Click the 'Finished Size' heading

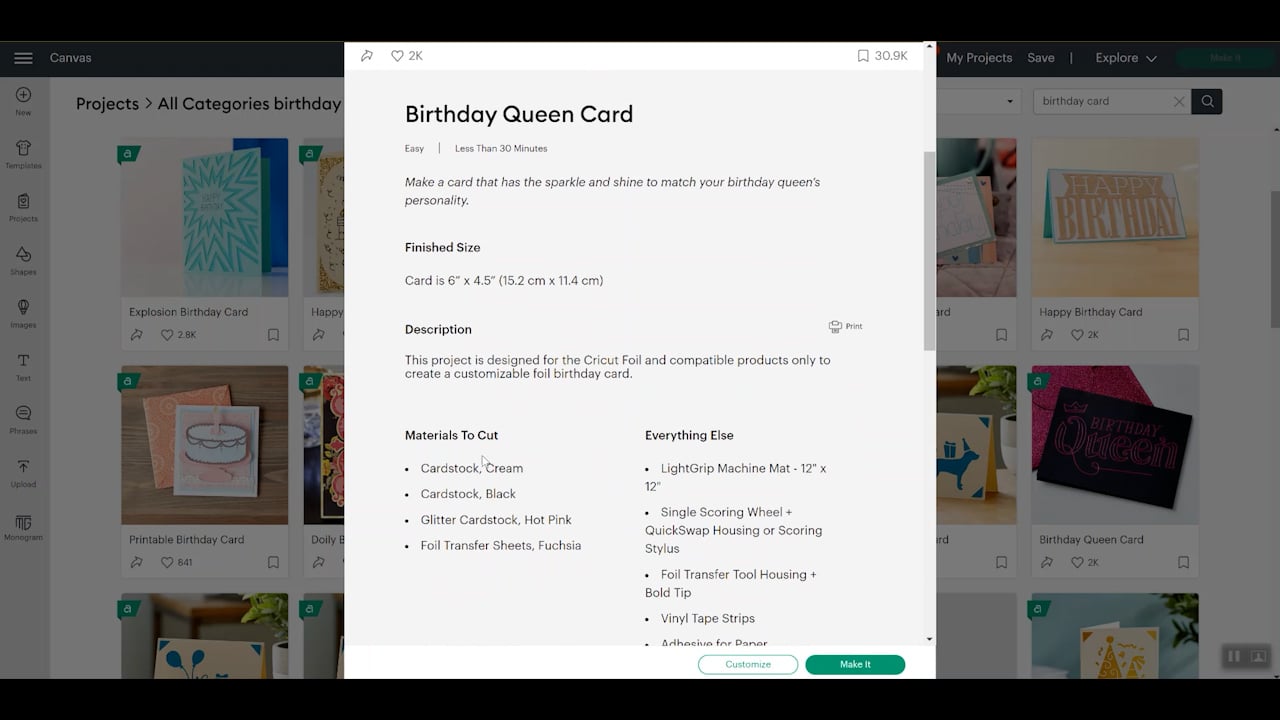tap(442, 247)
